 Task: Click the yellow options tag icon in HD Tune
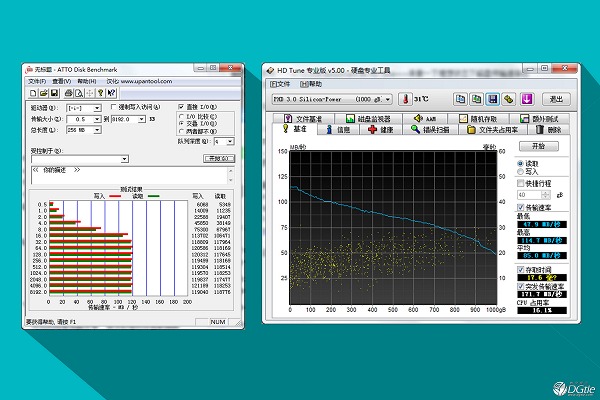point(509,99)
